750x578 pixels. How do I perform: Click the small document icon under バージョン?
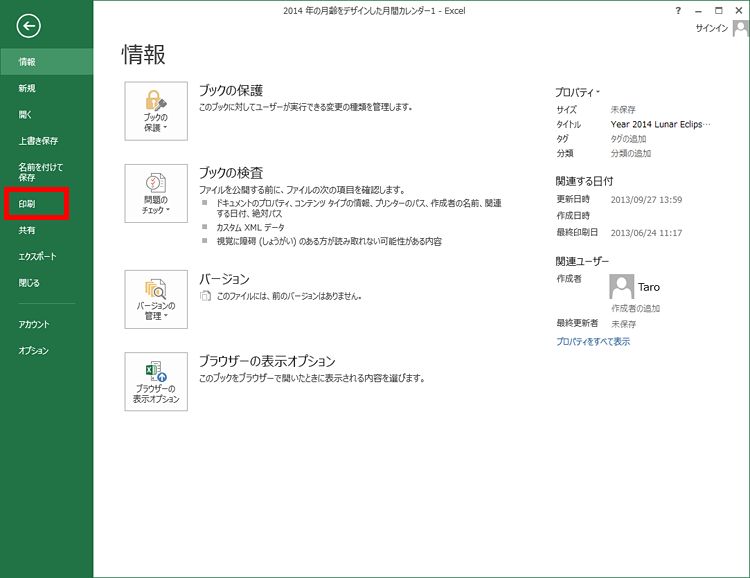click(205, 296)
